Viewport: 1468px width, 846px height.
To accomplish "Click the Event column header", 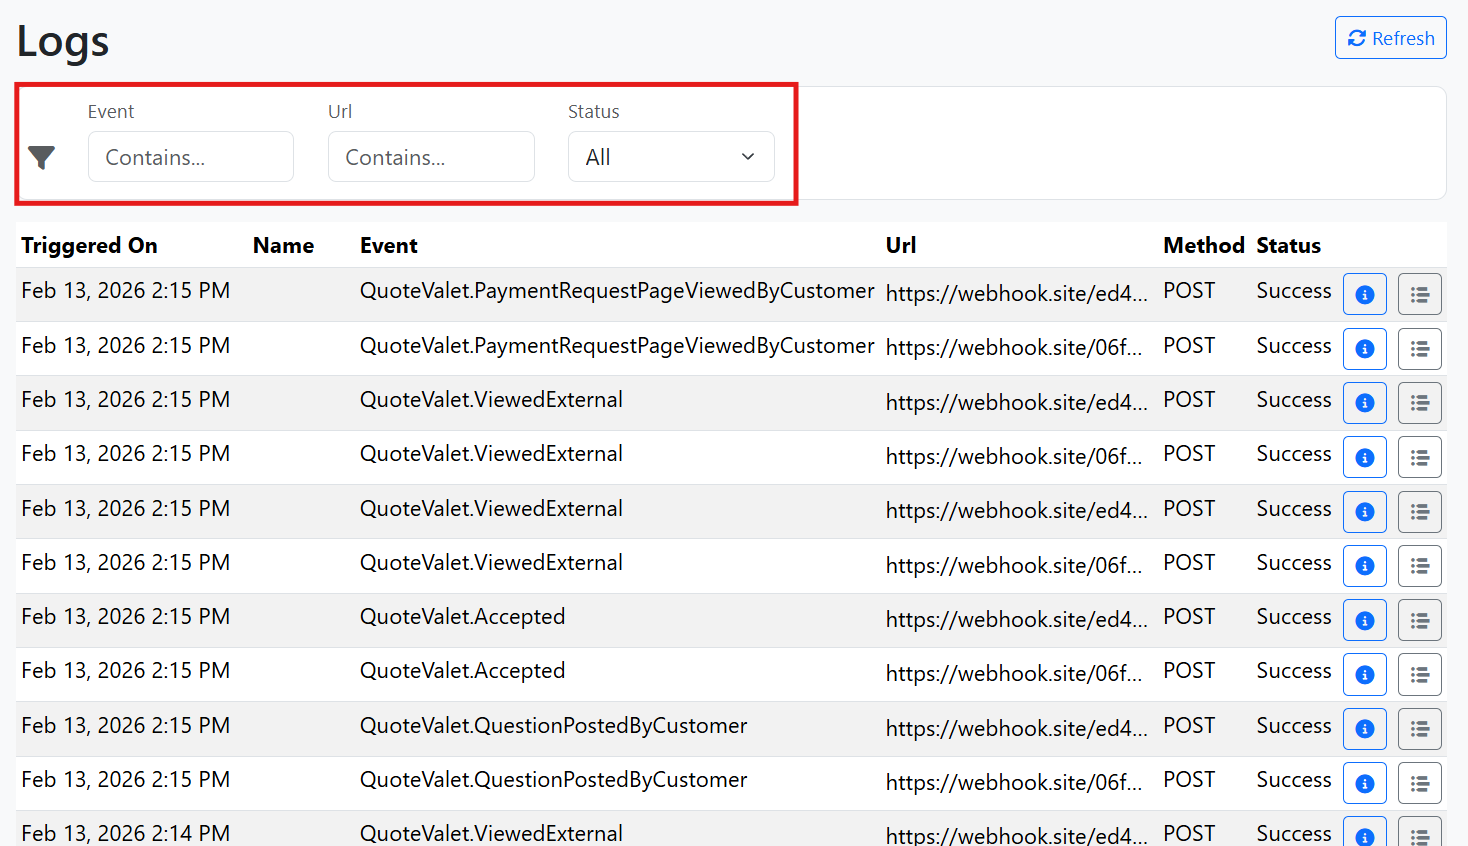I will 389,246.
